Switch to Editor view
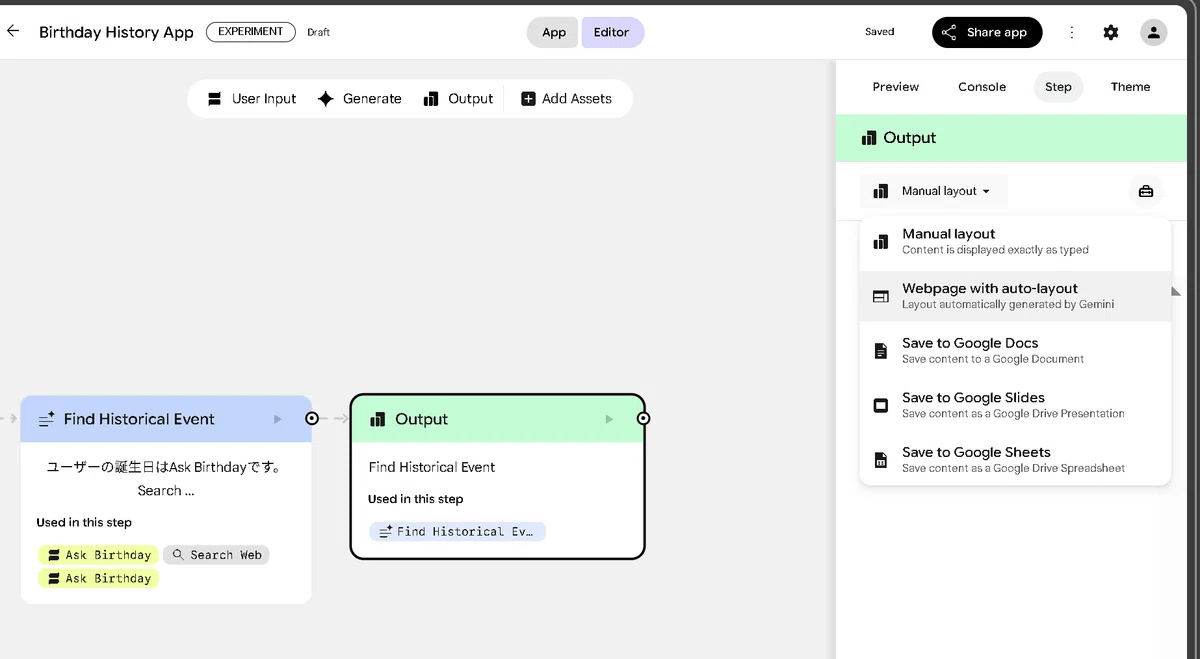Image resolution: width=1200 pixels, height=659 pixels. (612, 32)
